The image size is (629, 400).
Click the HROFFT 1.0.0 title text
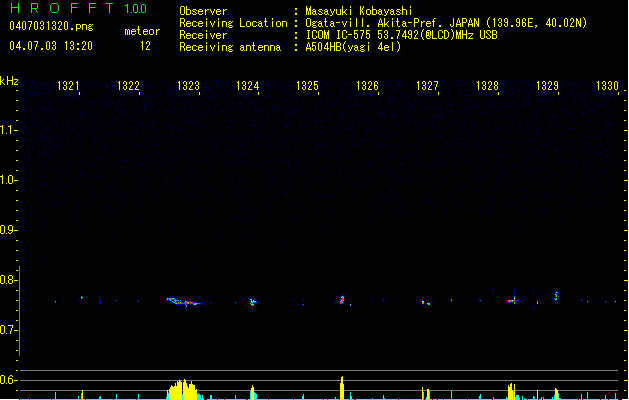point(78,8)
